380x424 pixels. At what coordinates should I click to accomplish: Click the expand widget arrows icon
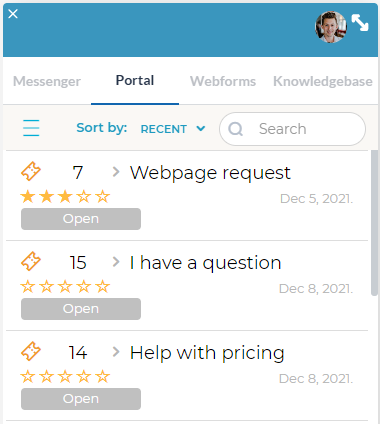coord(360,23)
